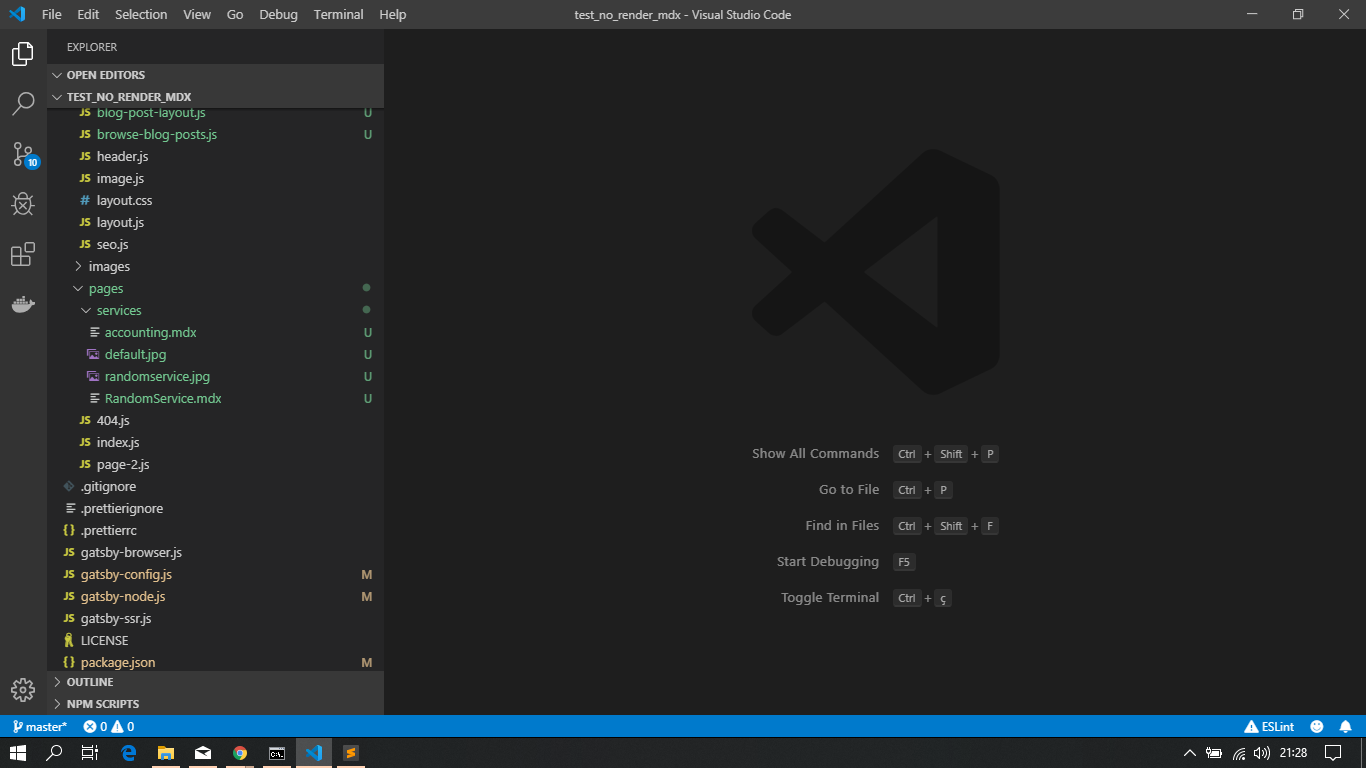This screenshot has height=768, width=1366.
Task: Click the ESLint status bar item
Action: [1269, 727]
